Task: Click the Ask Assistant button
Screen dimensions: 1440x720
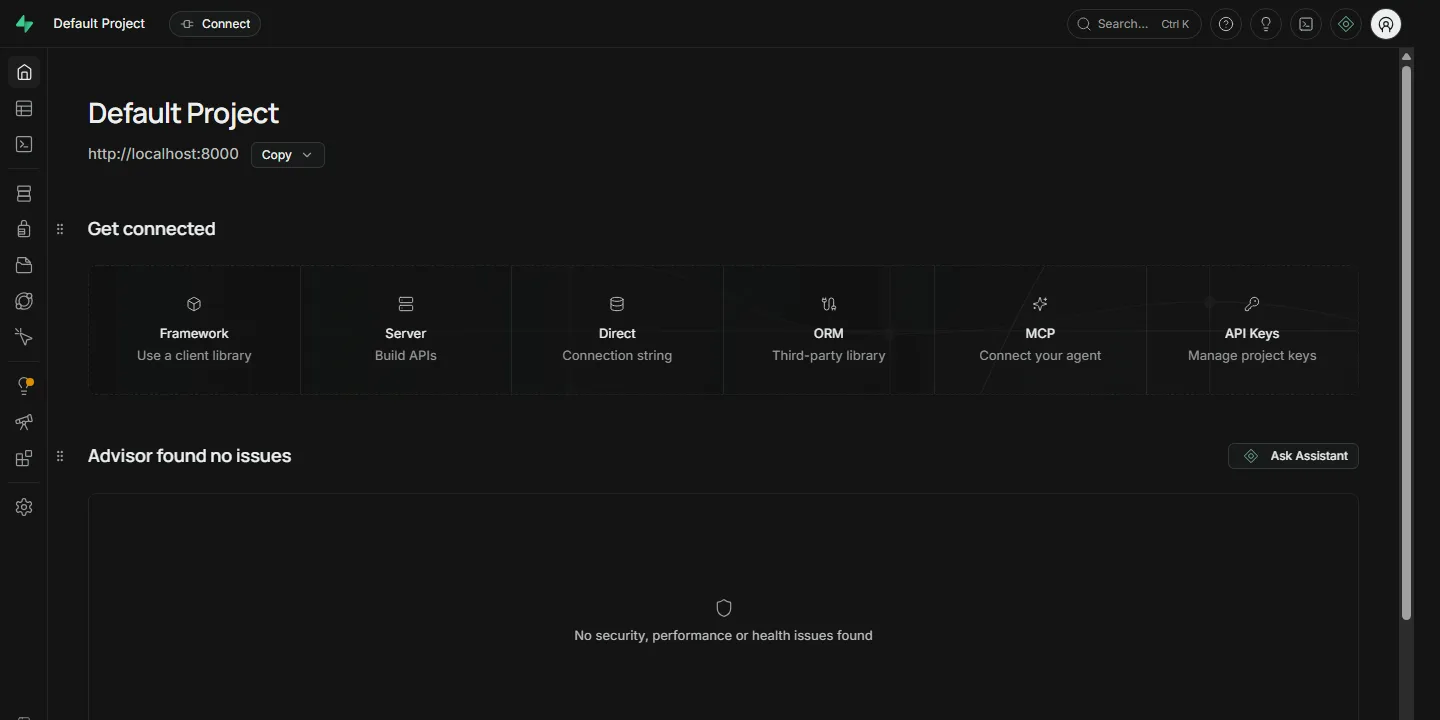Action: [1293, 456]
